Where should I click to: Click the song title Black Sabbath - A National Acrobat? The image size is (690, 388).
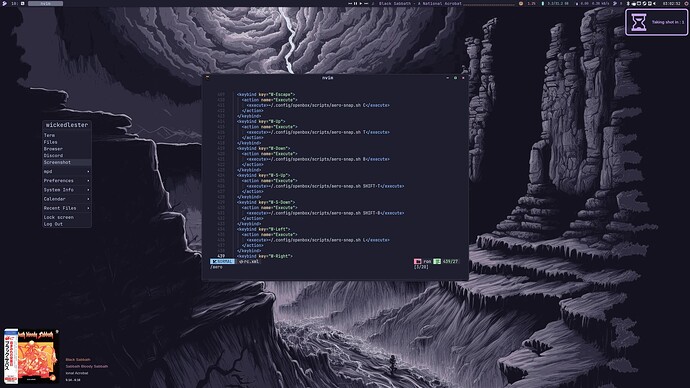point(420,4)
